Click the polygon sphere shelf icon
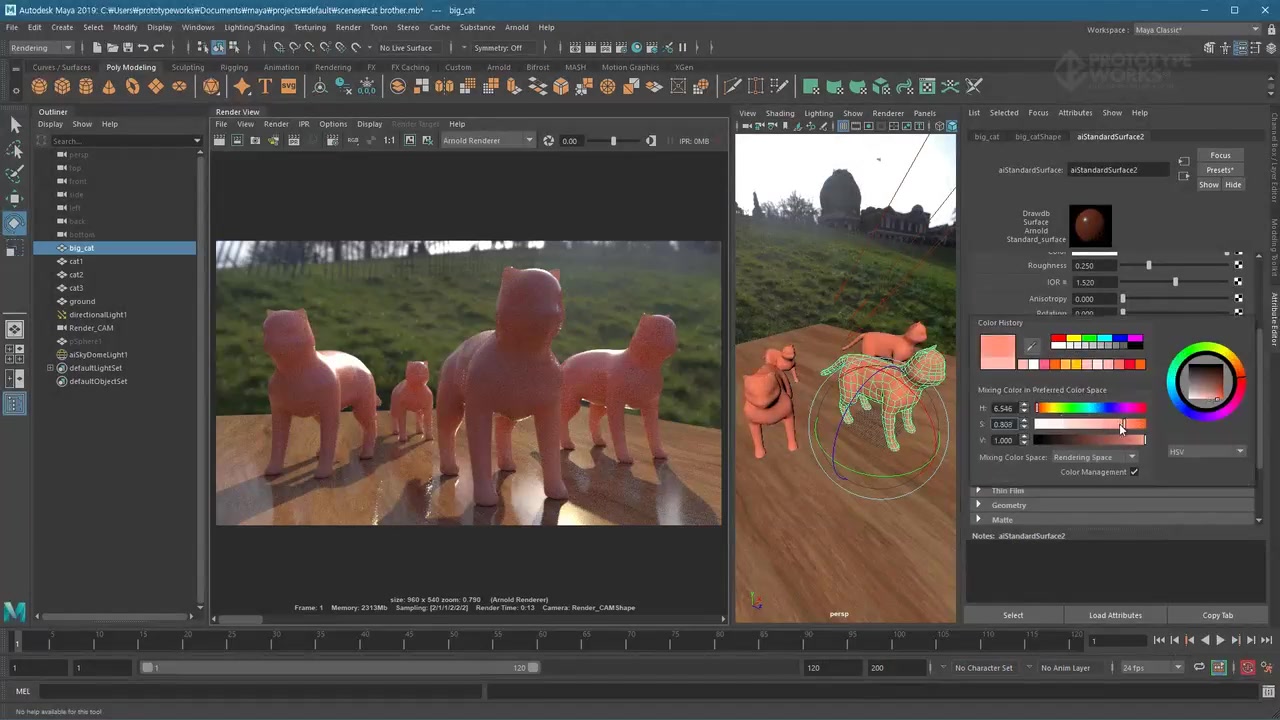Screen dimensions: 1280x720 click(40, 87)
